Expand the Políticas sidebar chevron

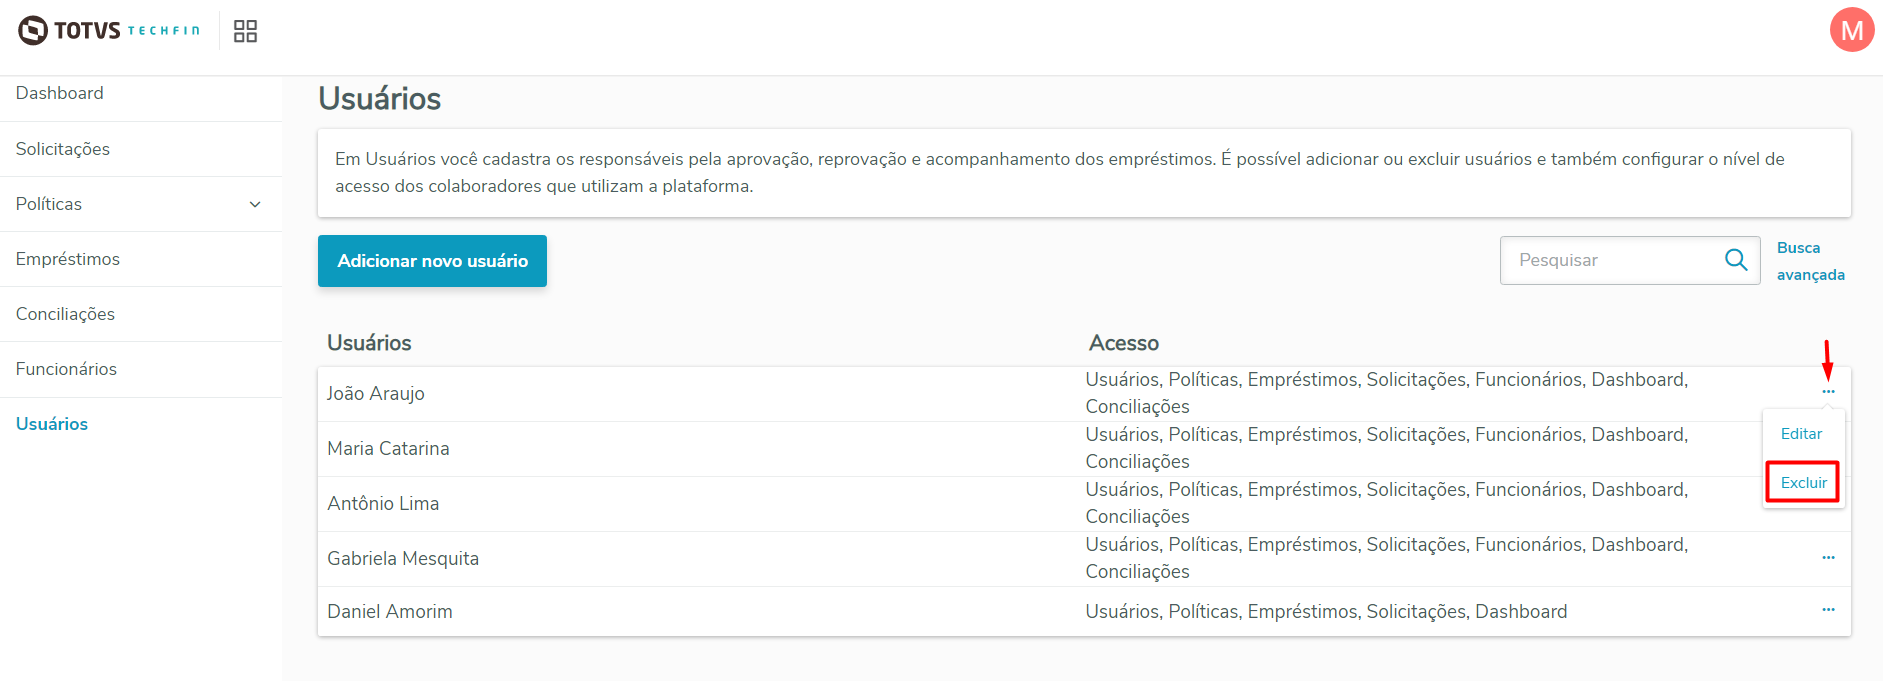255,204
